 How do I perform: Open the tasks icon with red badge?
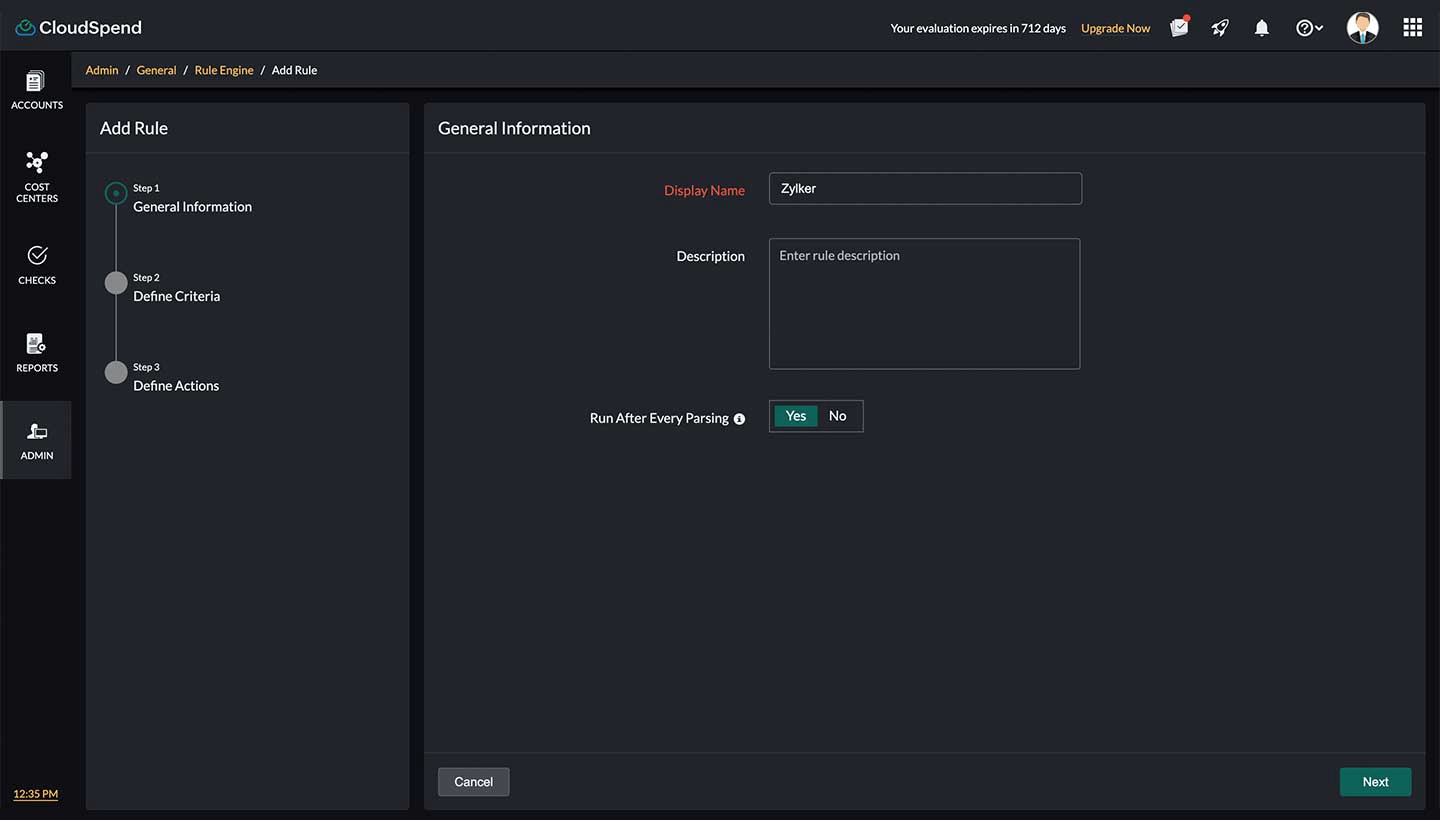tap(1178, 27)
